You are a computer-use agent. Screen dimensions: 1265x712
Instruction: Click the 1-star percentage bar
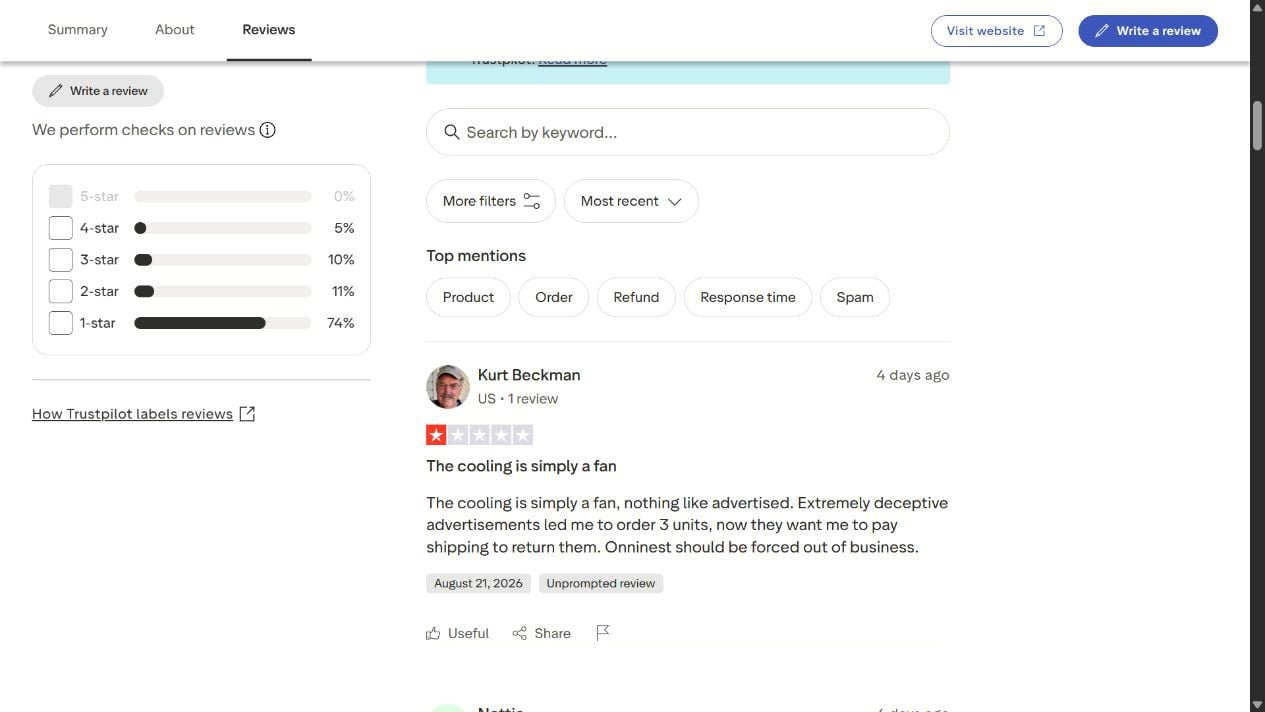click(x=223, y=323)
